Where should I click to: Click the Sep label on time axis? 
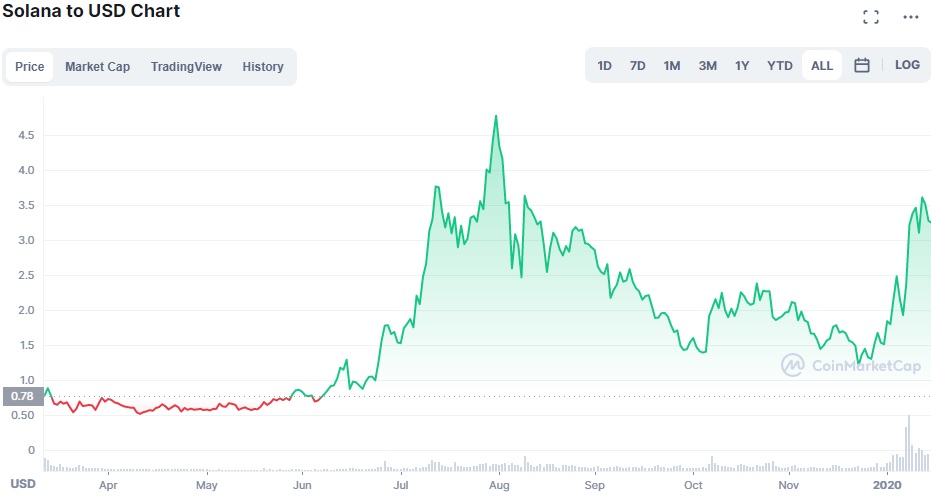point(594,485)
